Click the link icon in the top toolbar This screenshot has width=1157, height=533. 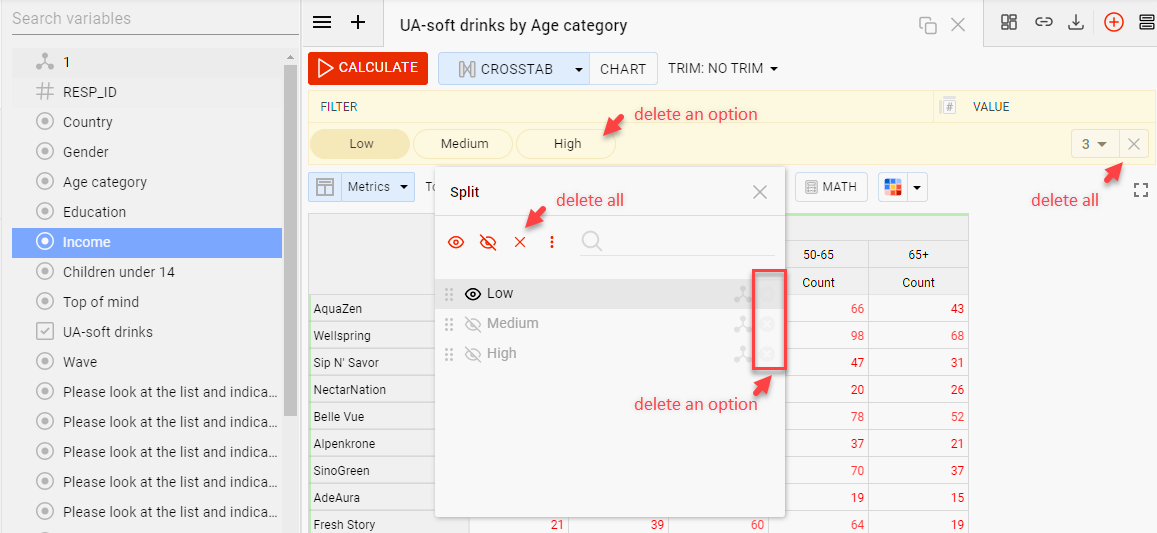point(1043,22)
